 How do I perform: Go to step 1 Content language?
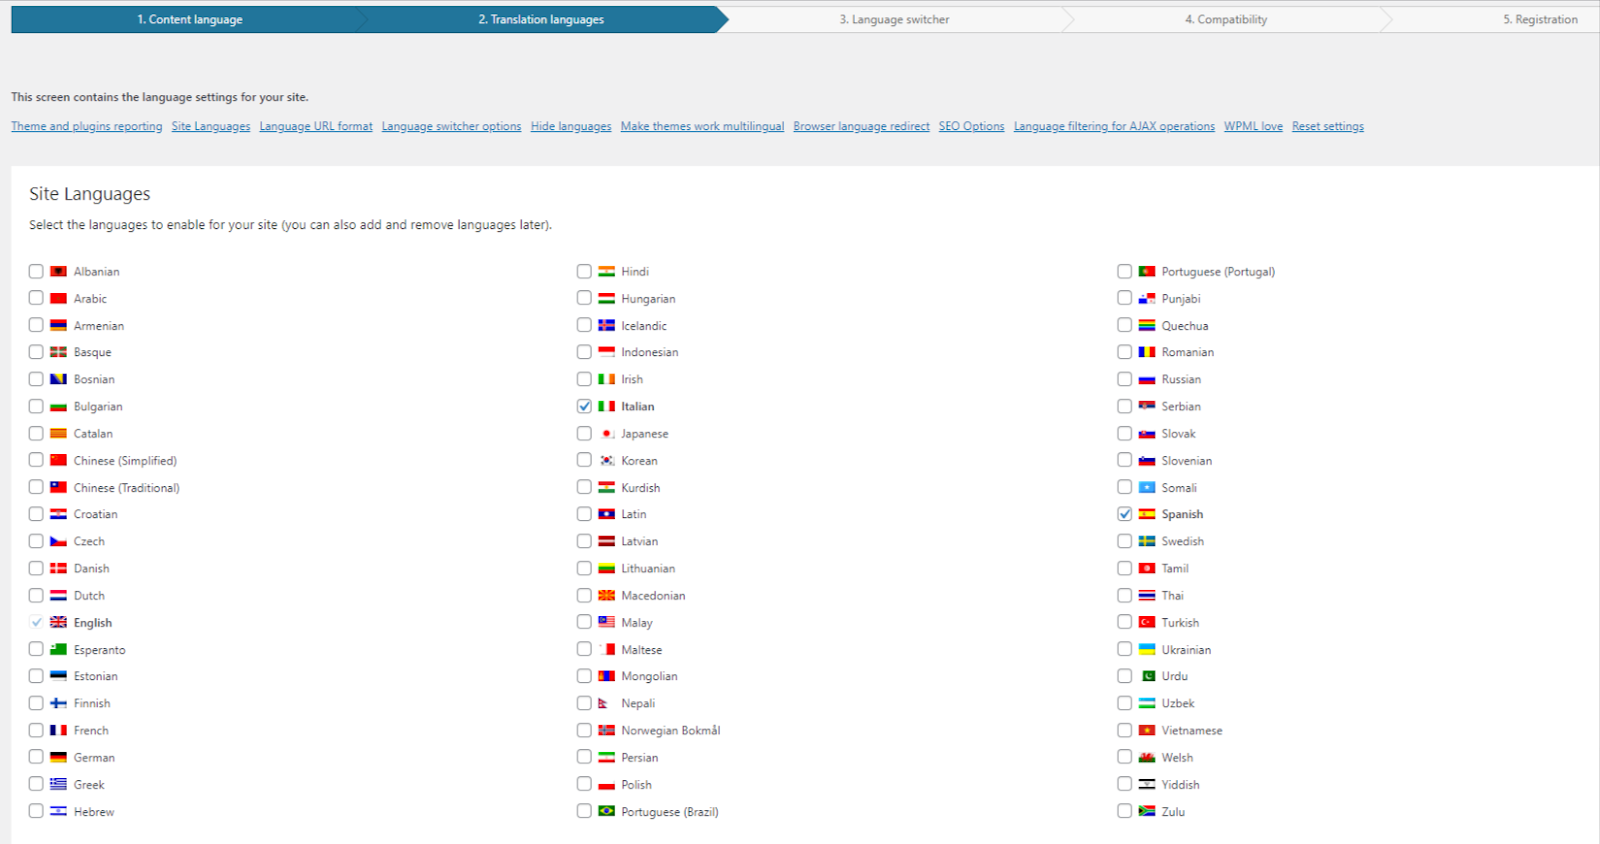pos(190,19)
